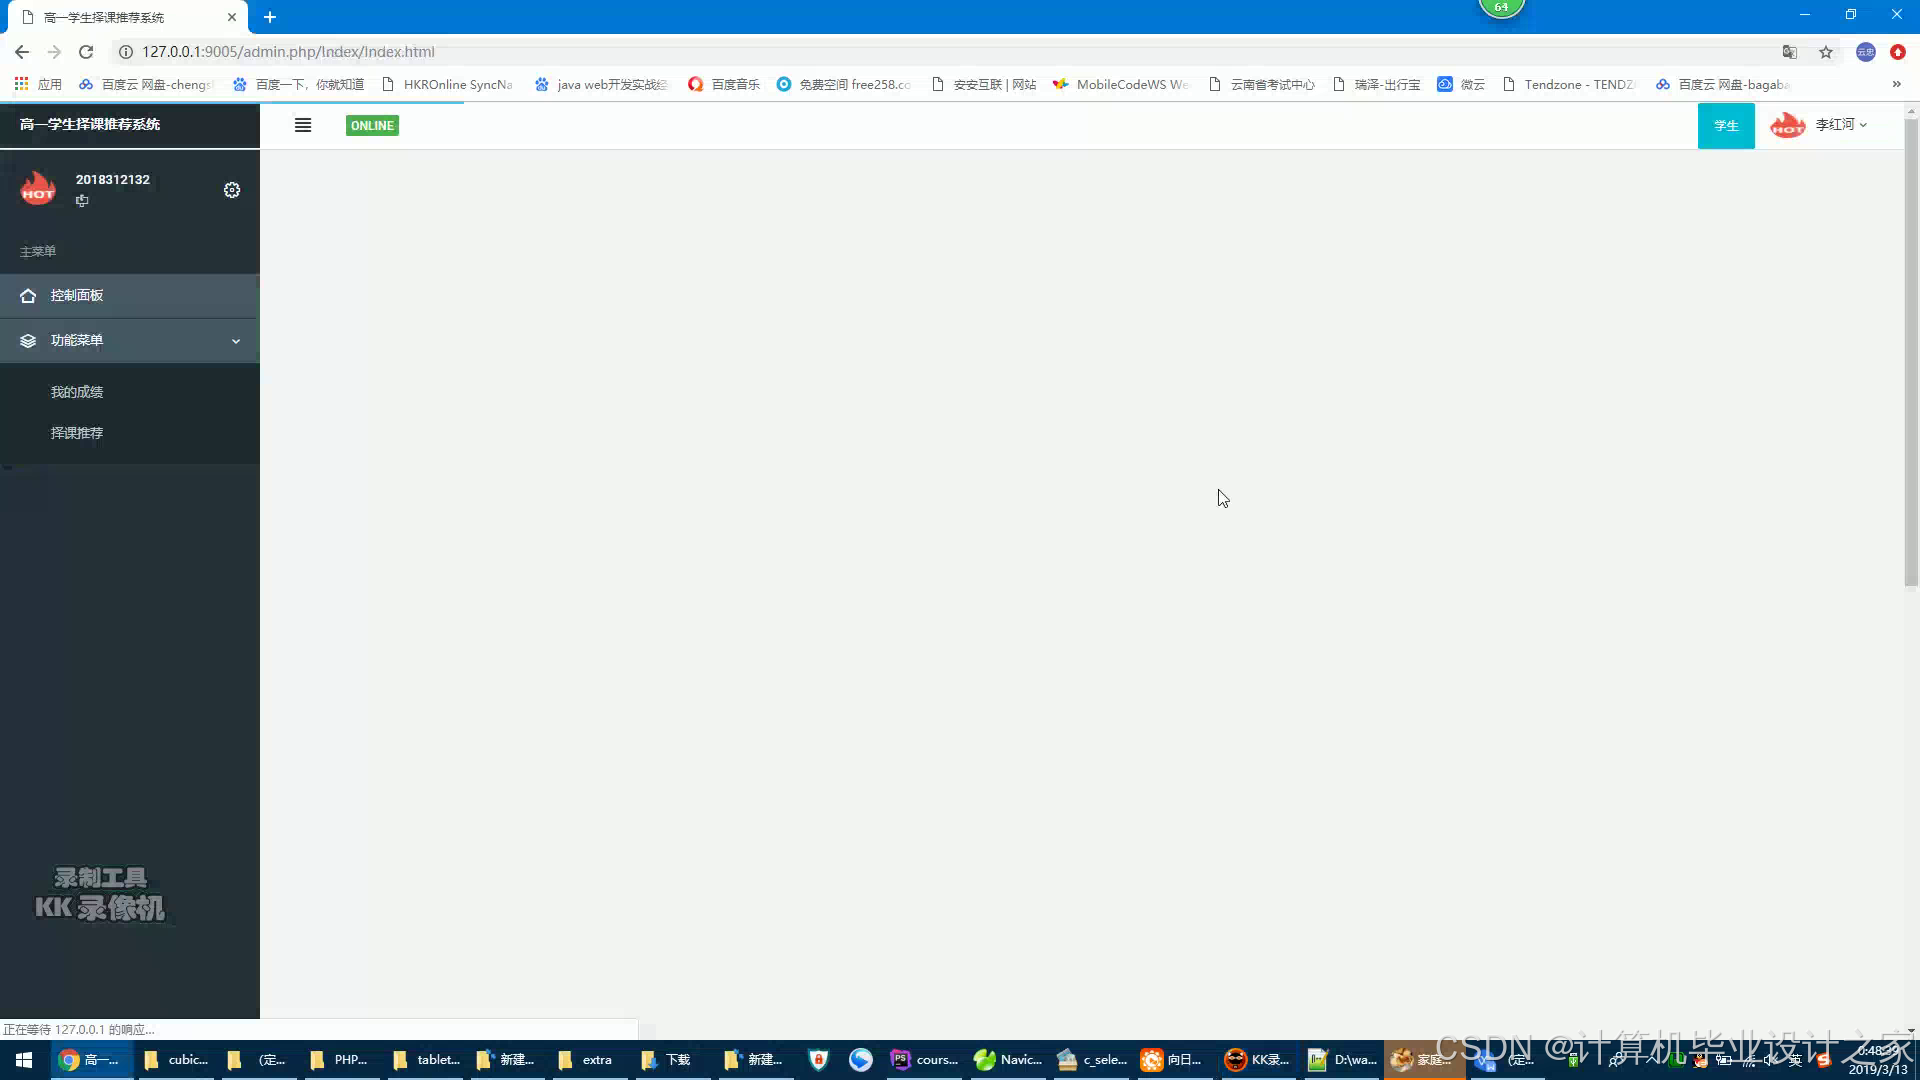The image size is (1920, 1080).
Task: Click the red shield taskbar icon
Action: [818, 1060]
